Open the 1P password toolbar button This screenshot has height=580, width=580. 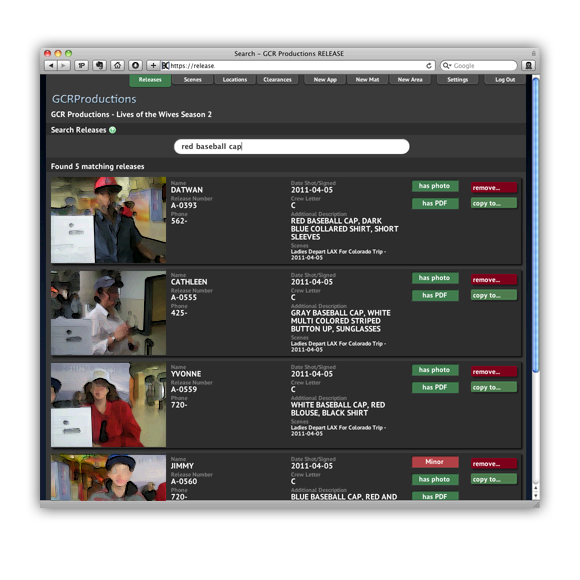pos(81,65)
